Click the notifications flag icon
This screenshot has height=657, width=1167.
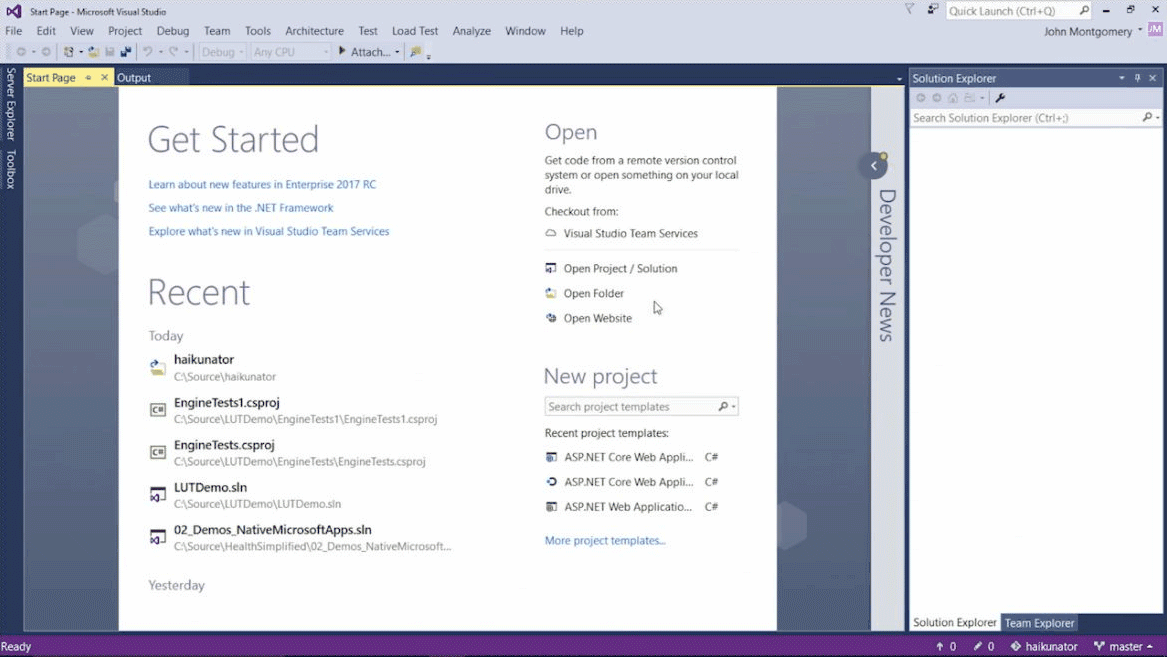909,10
